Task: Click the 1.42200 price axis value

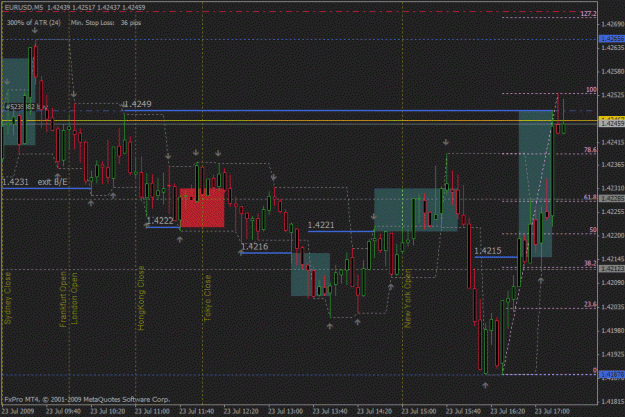Action: click(x=612, y=236)
